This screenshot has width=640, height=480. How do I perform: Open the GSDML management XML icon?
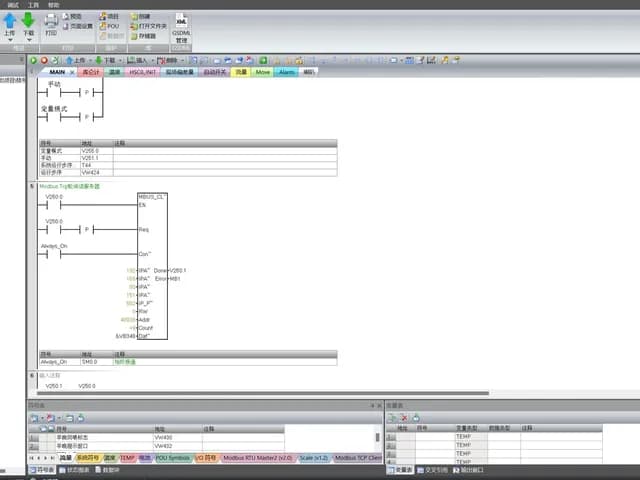click(181, 20)
